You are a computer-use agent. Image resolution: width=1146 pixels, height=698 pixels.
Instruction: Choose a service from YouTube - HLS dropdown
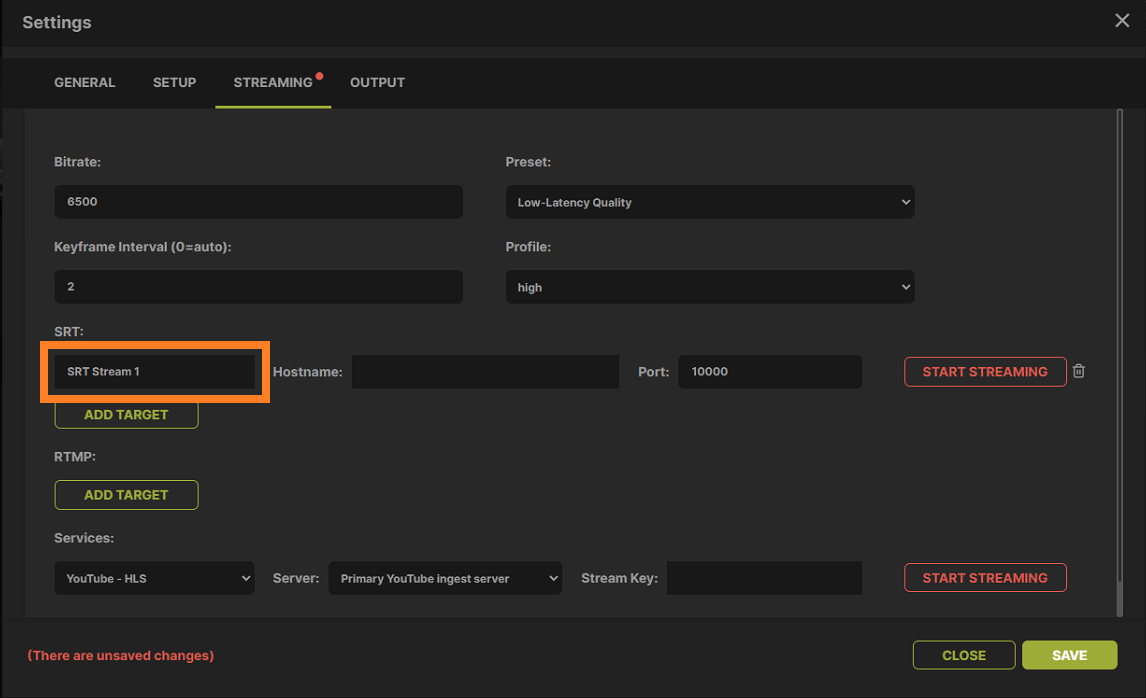click(154, 578)
